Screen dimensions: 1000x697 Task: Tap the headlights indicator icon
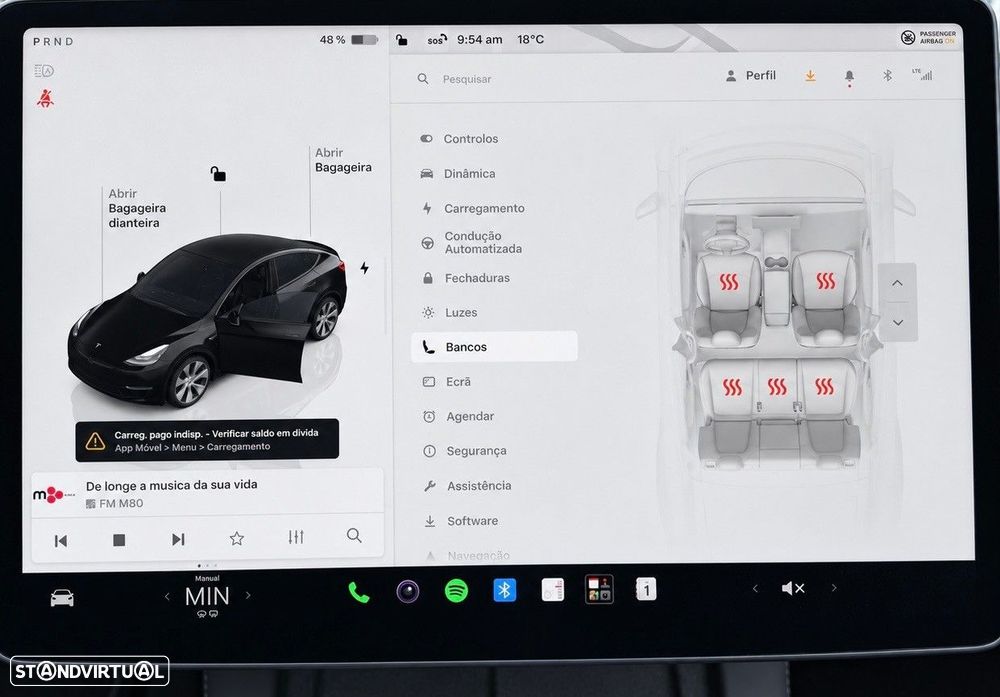tap(44, 71)
